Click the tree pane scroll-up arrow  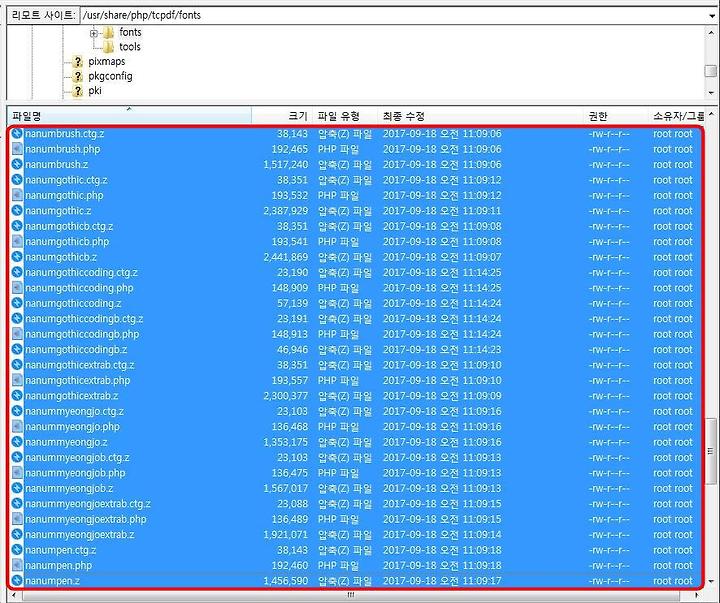(711, 32)
